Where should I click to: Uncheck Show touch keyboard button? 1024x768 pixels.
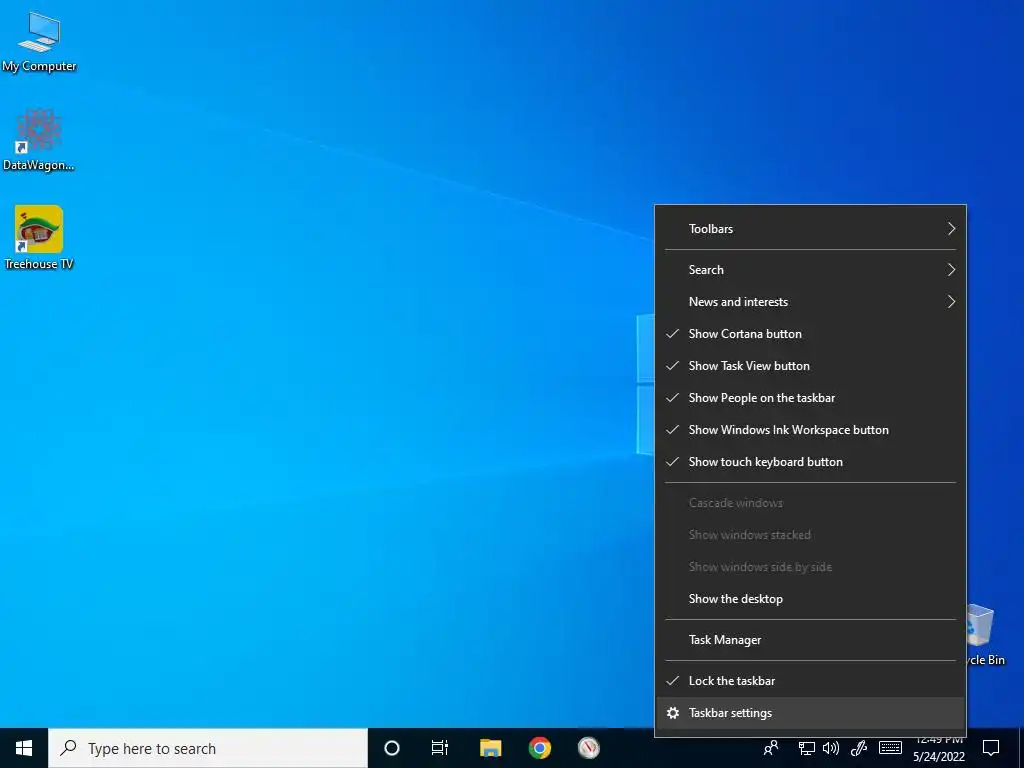(810, 462)
